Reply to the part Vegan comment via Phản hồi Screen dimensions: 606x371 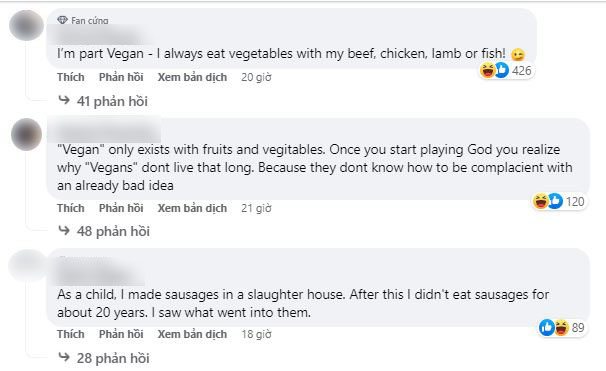121,77
